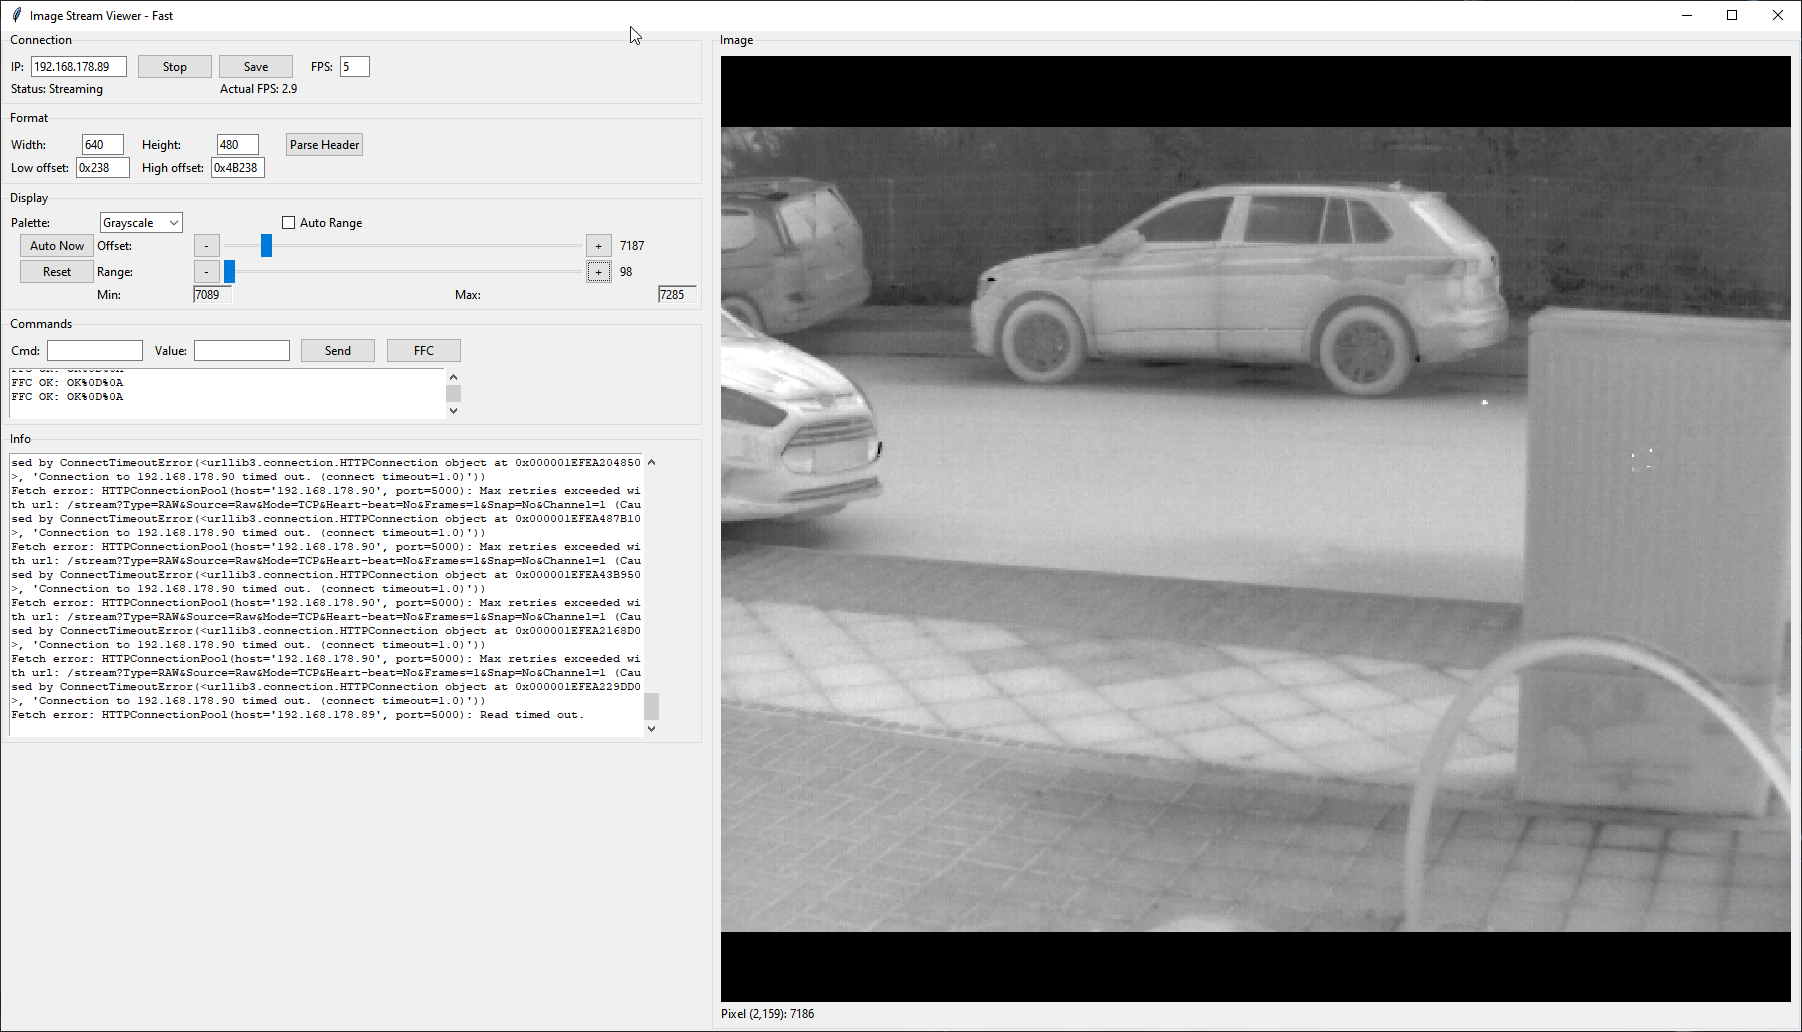Click the Offset value 7187

[632, 246]
